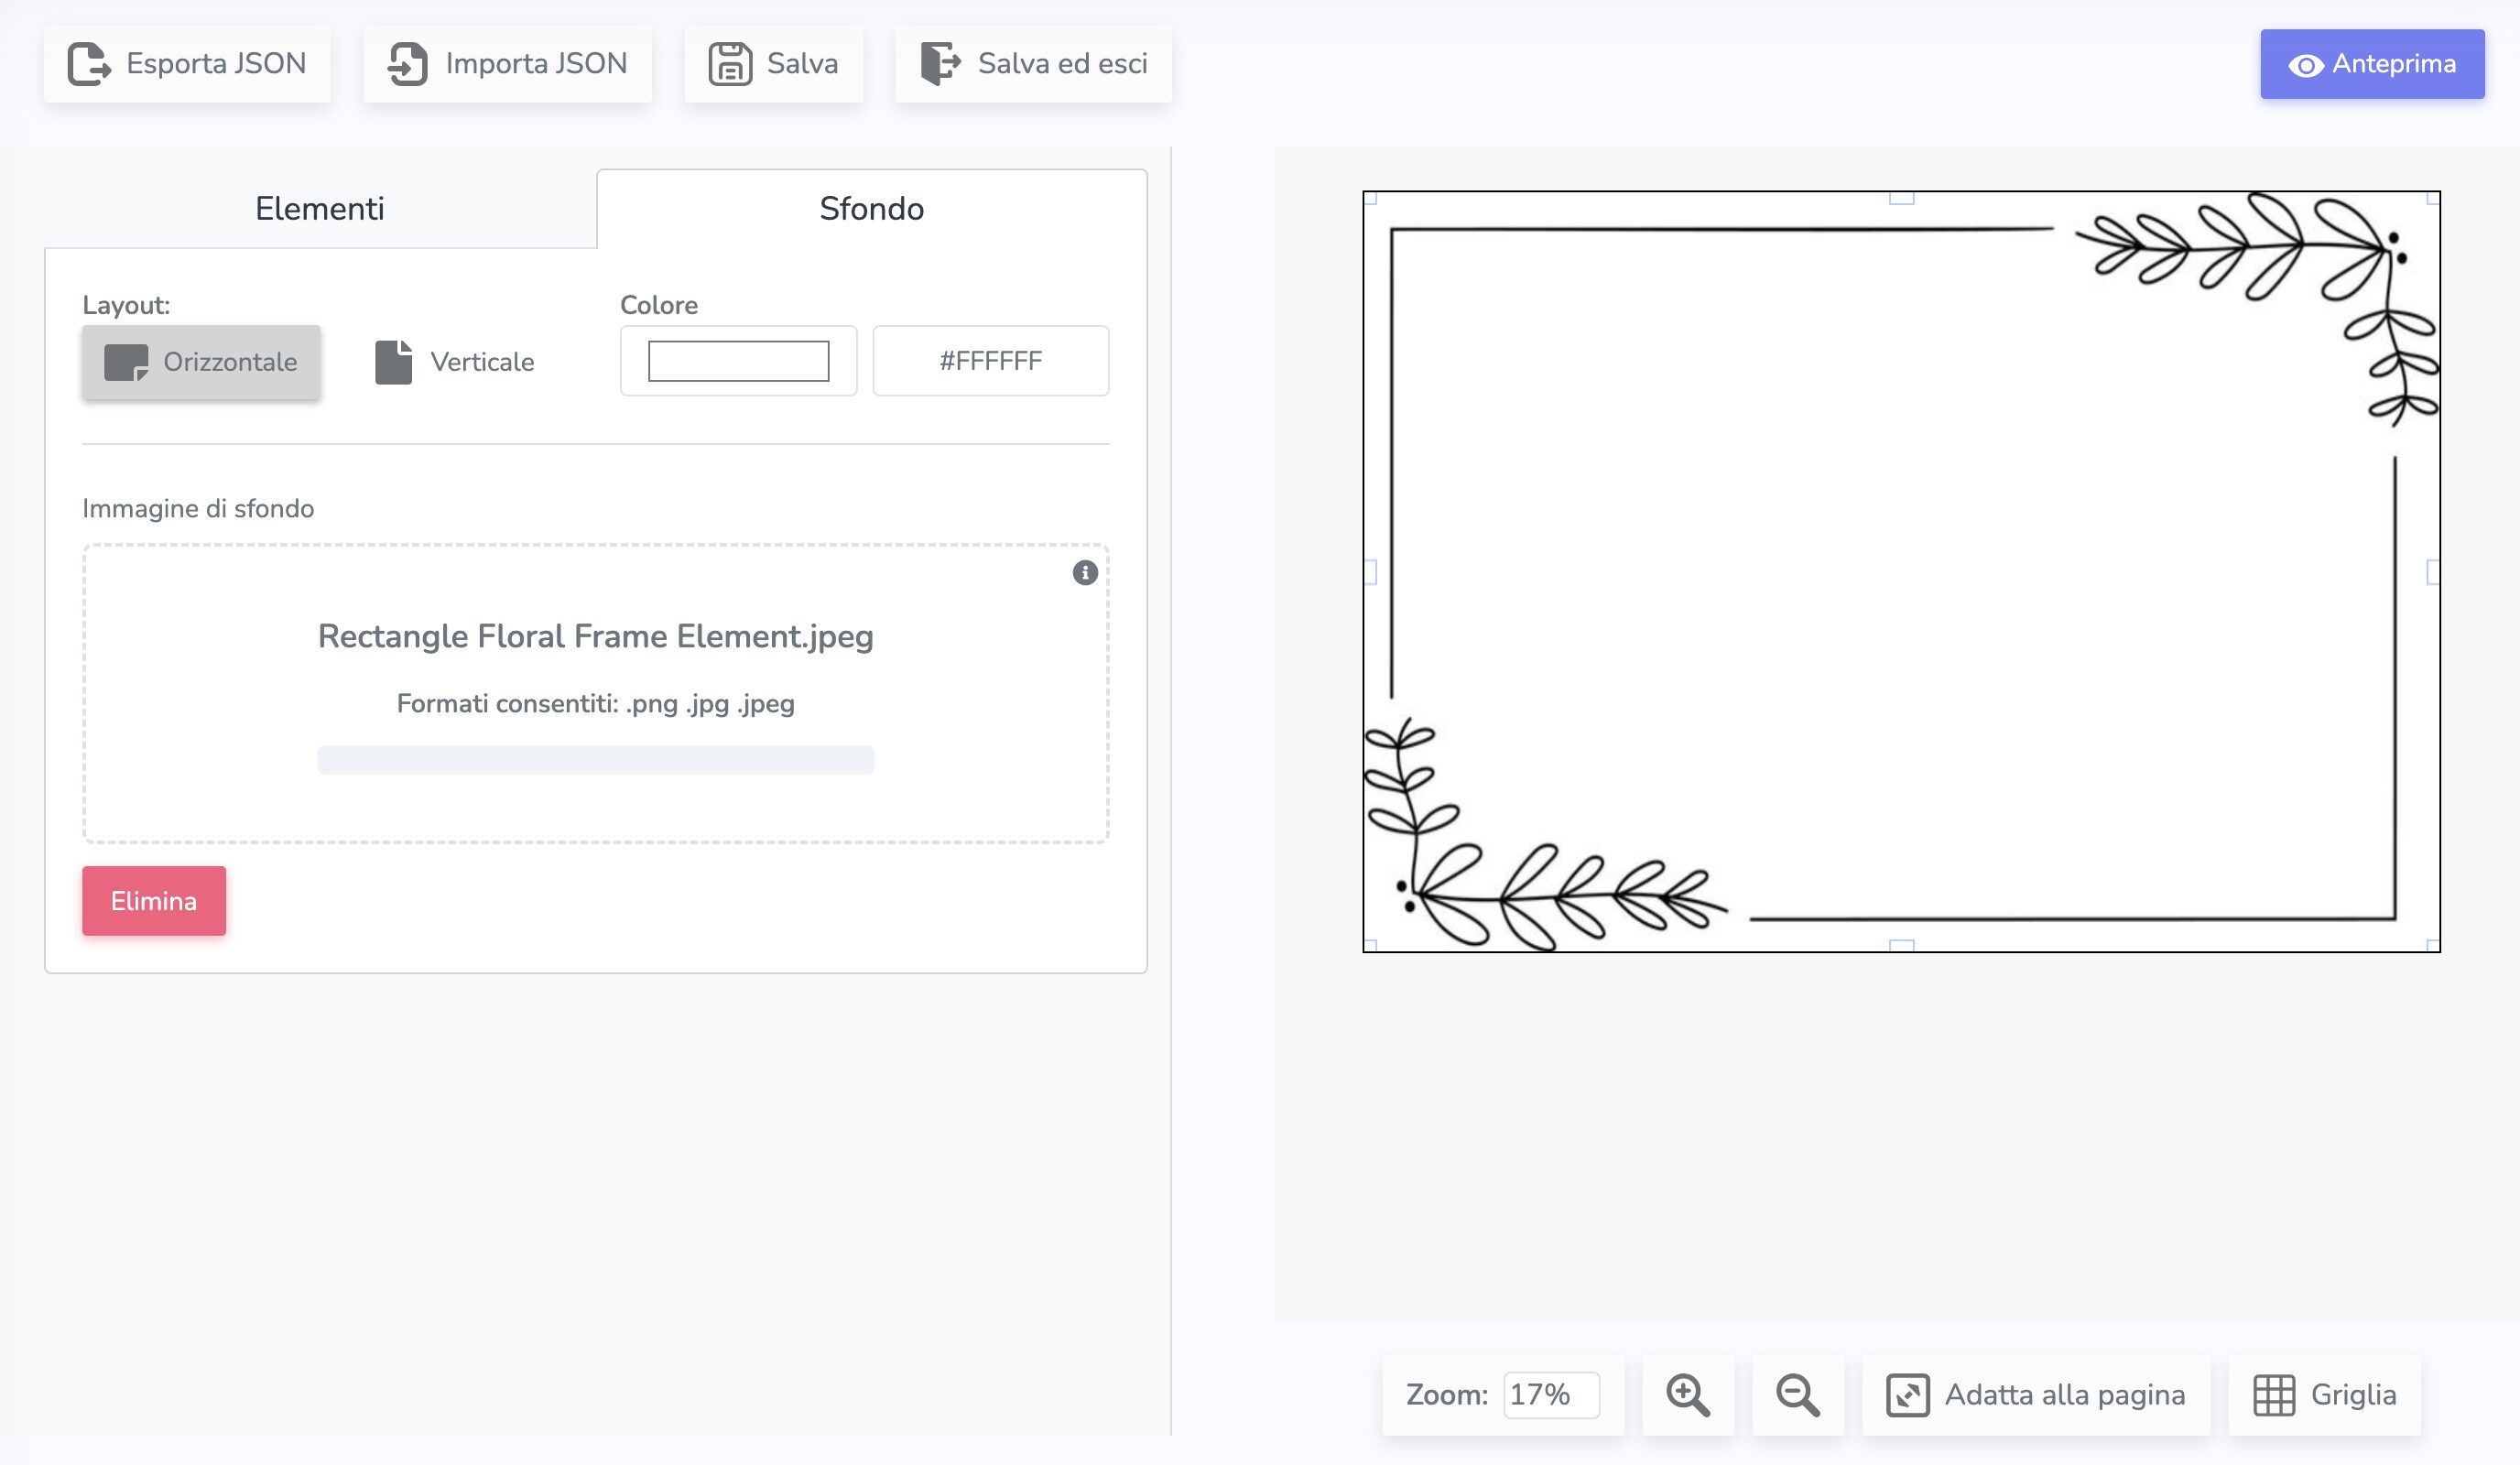Click the Salva floppy disk icon
Screen dimensions: 2520x1465
pos(730,64)
